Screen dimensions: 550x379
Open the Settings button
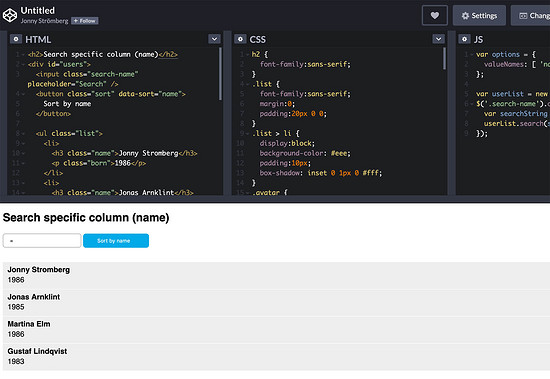pos(479,15)
